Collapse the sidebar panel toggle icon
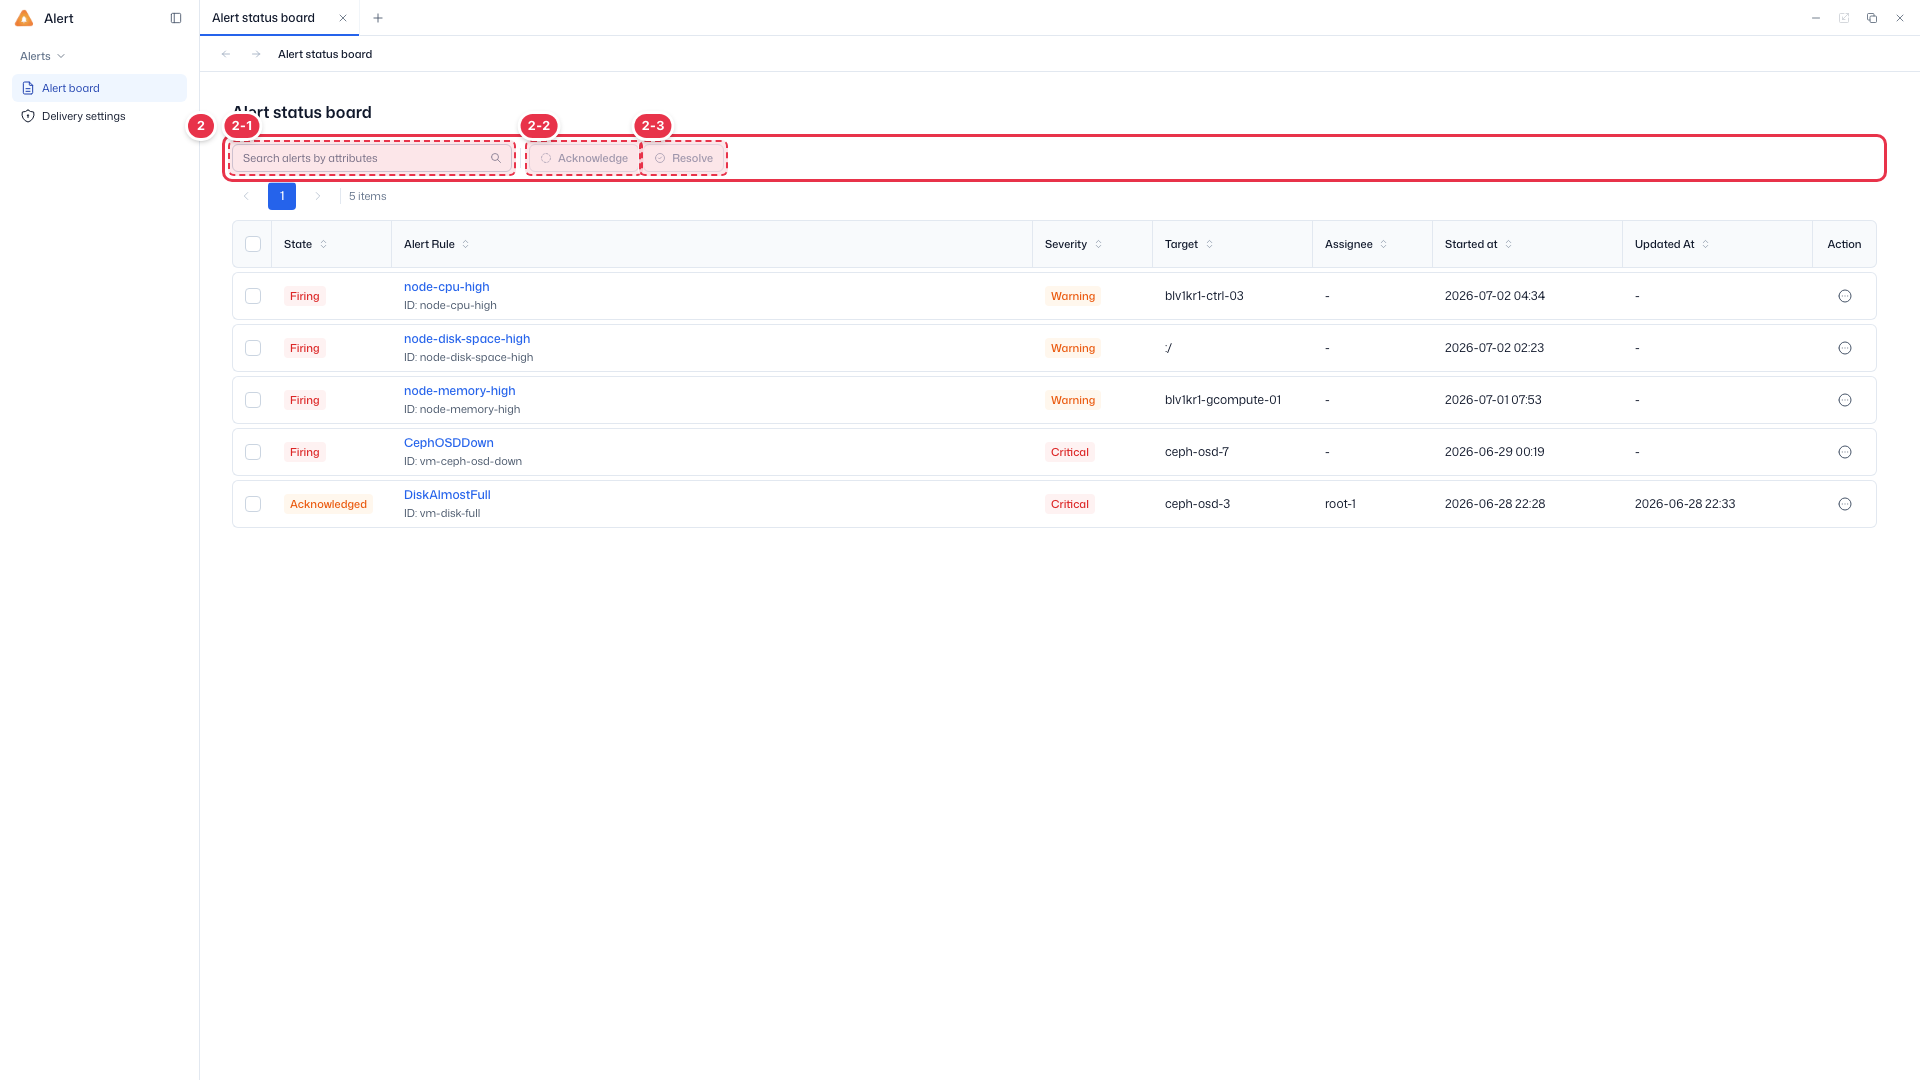This screenshot has width=1920, height=1080. tap(176, 18)
